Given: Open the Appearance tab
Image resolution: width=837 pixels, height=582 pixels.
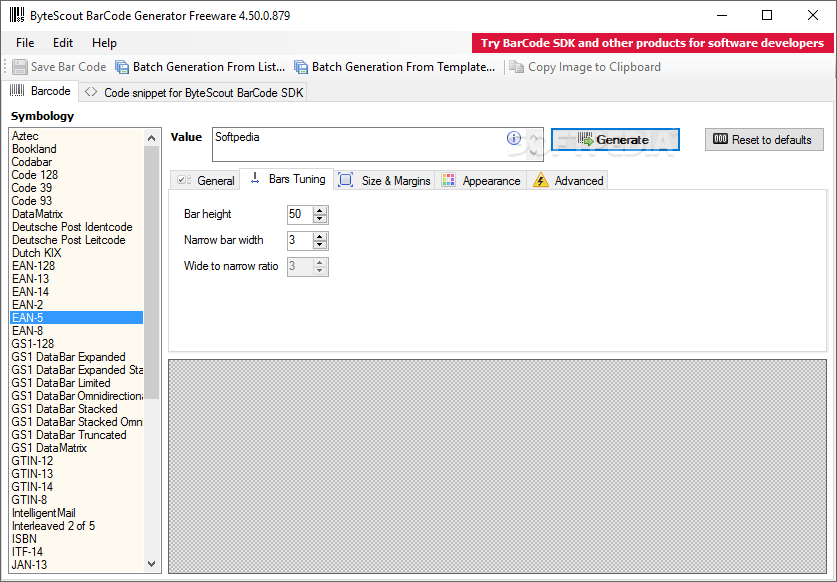Looking at the screenshot, I should coord(481,180).
